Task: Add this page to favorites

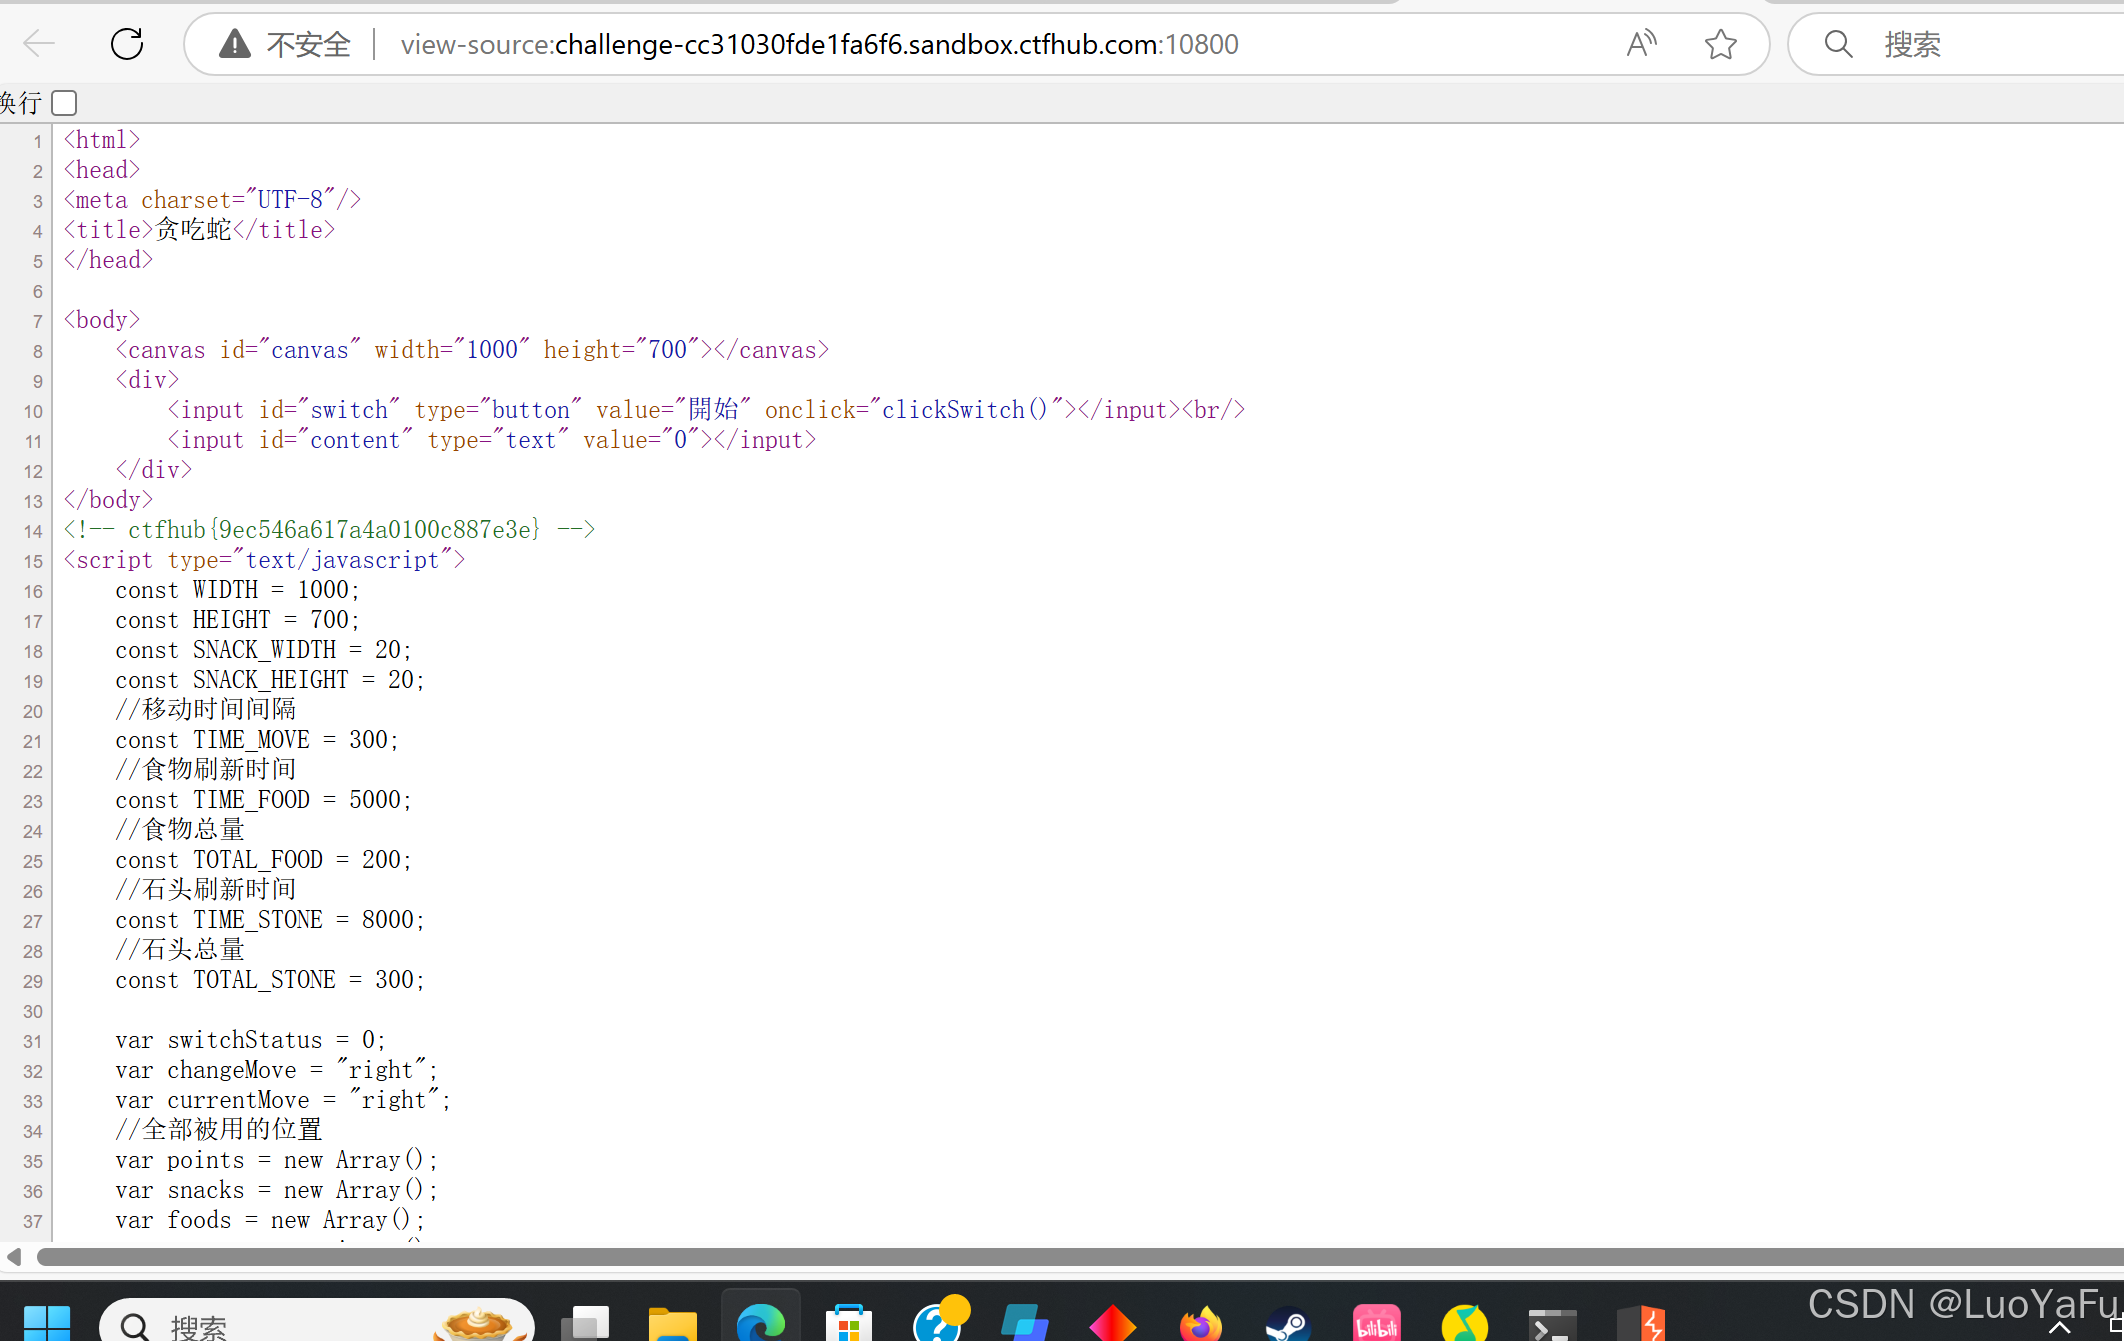Action: (1720, 44)
